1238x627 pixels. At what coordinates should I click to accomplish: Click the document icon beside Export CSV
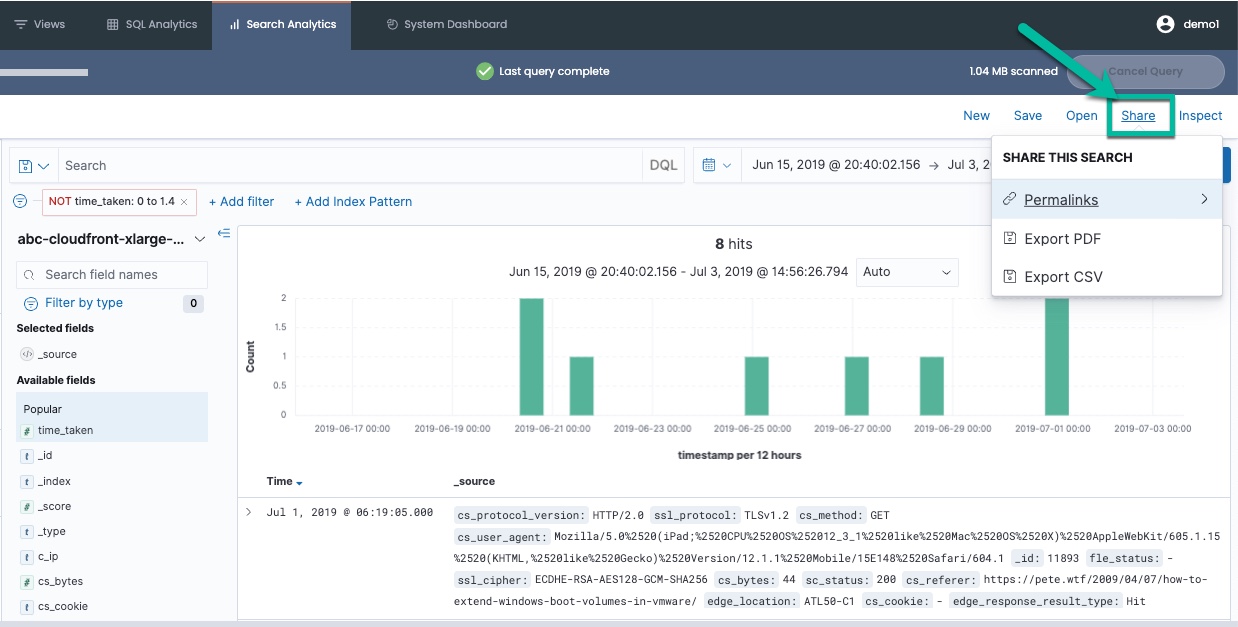point(1010,277)
